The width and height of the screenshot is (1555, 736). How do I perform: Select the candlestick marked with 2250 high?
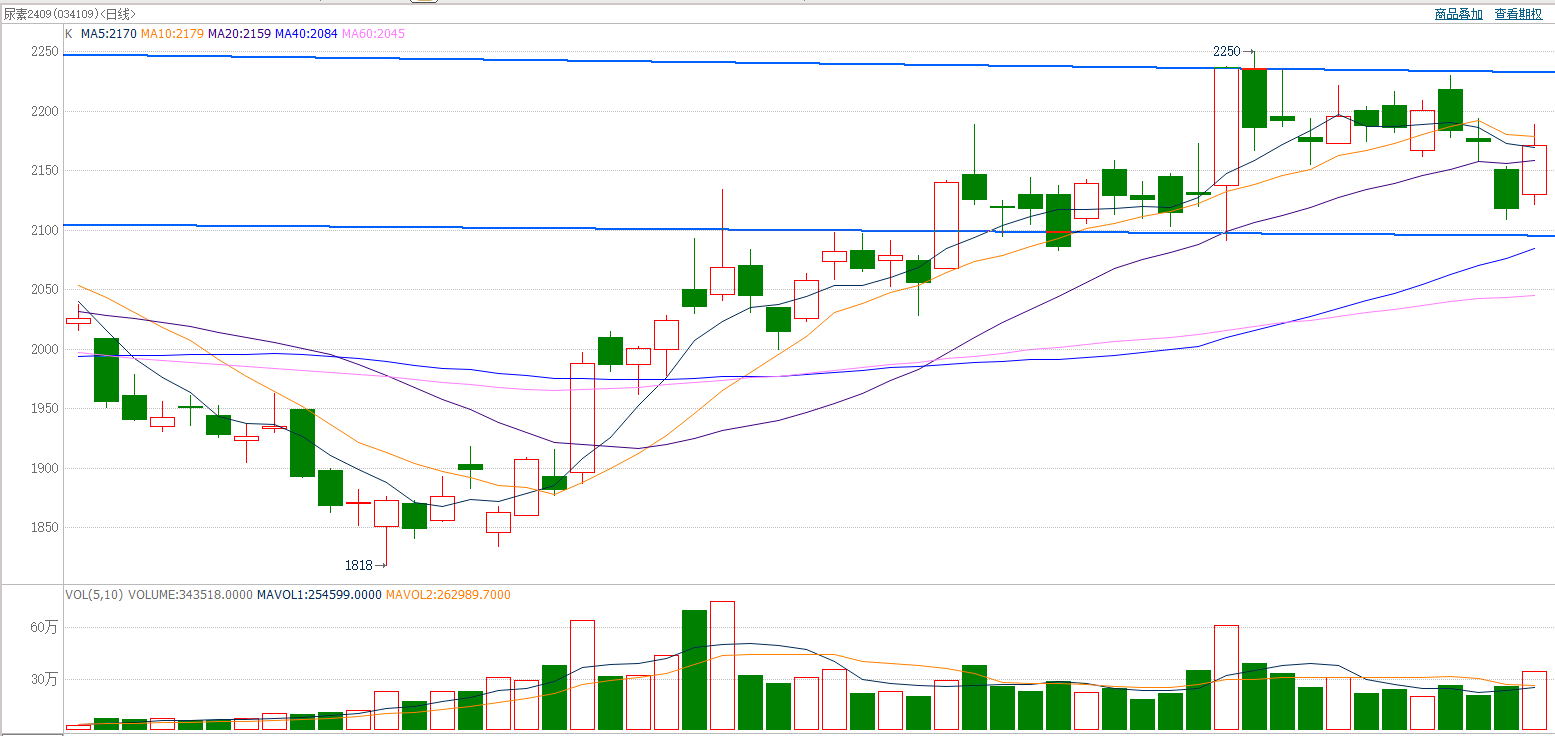(1254, 98)
